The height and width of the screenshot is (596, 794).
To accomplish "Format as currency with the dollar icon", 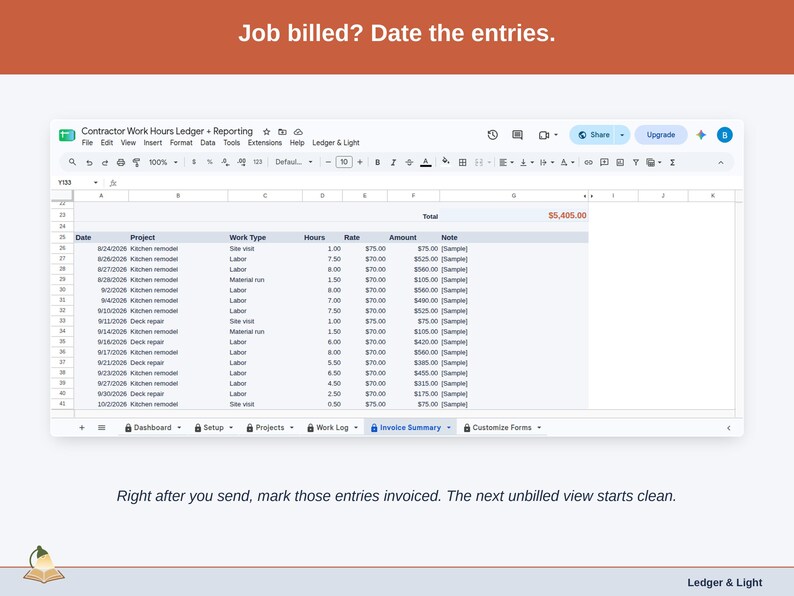I will pyautogui.click(x=194, y=162).
